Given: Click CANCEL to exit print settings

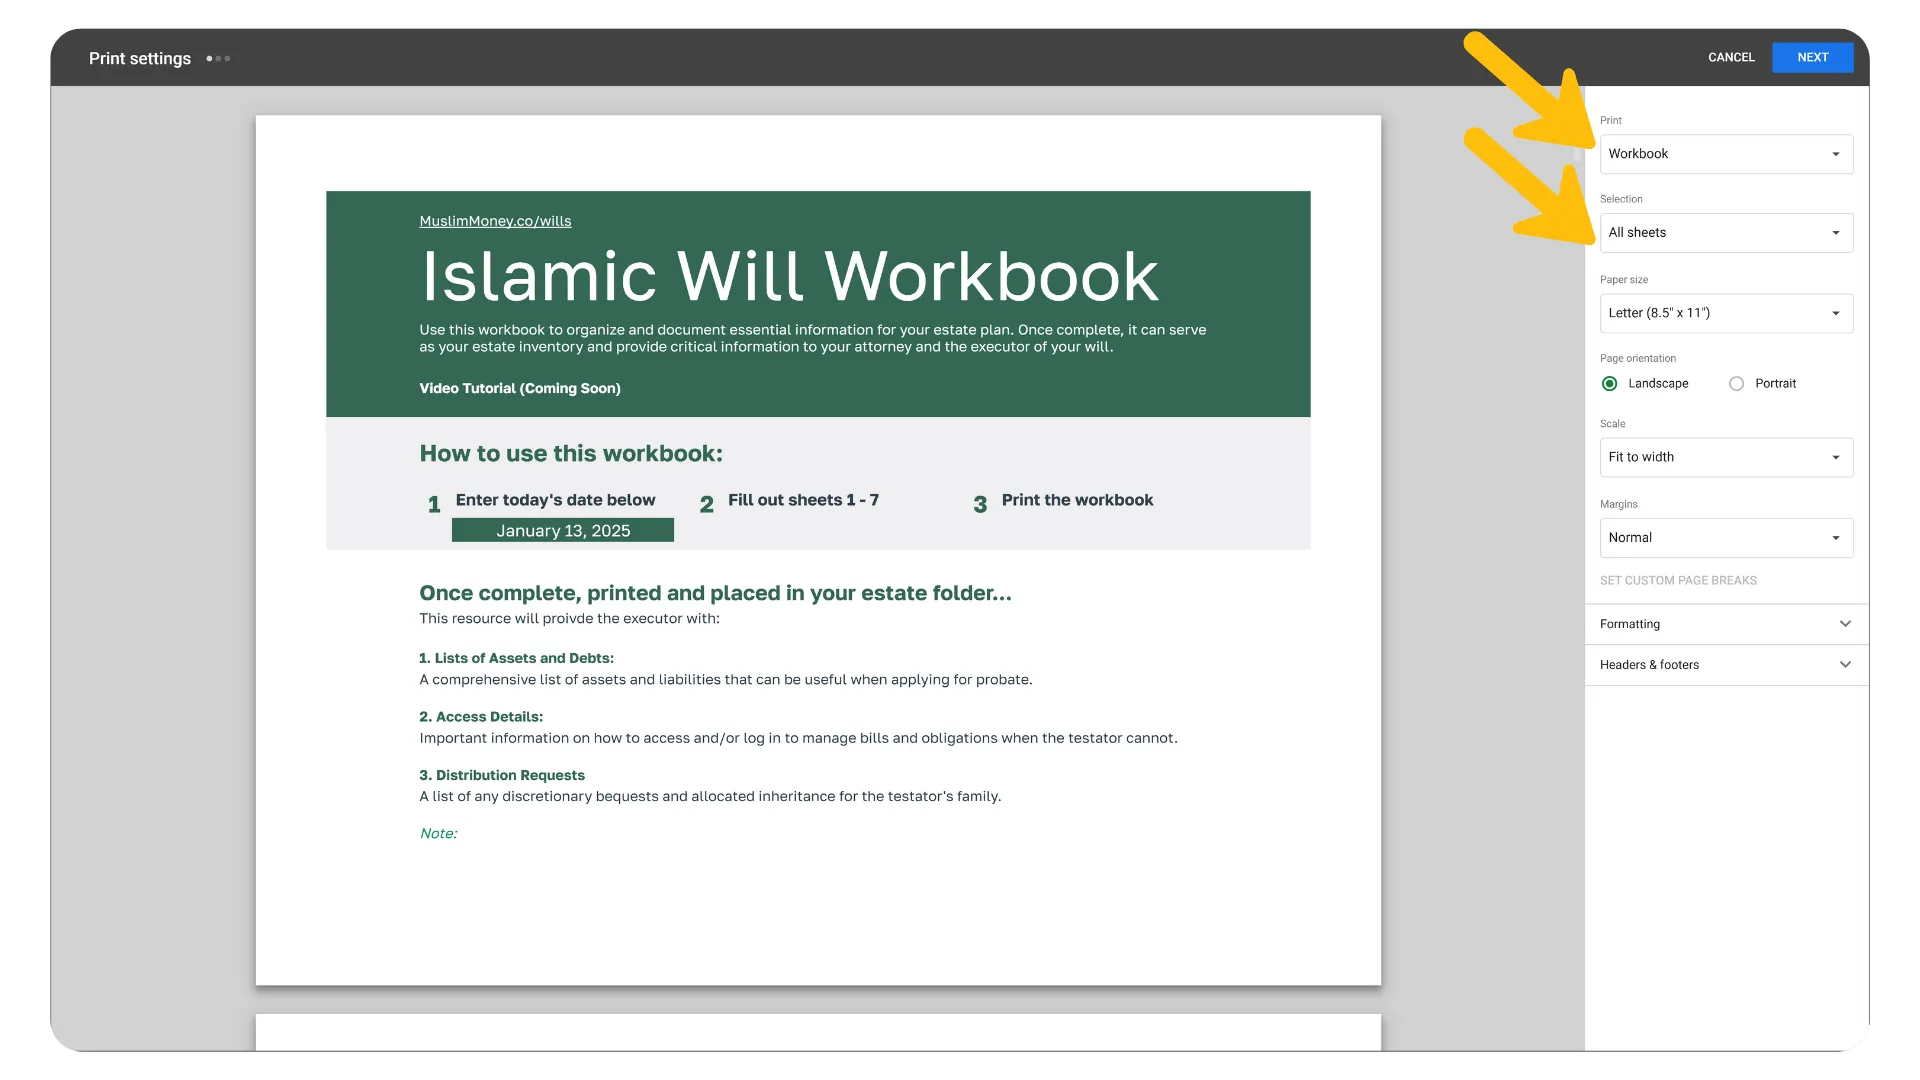Looking at the screenshot, I should (x=1731, y=57).
